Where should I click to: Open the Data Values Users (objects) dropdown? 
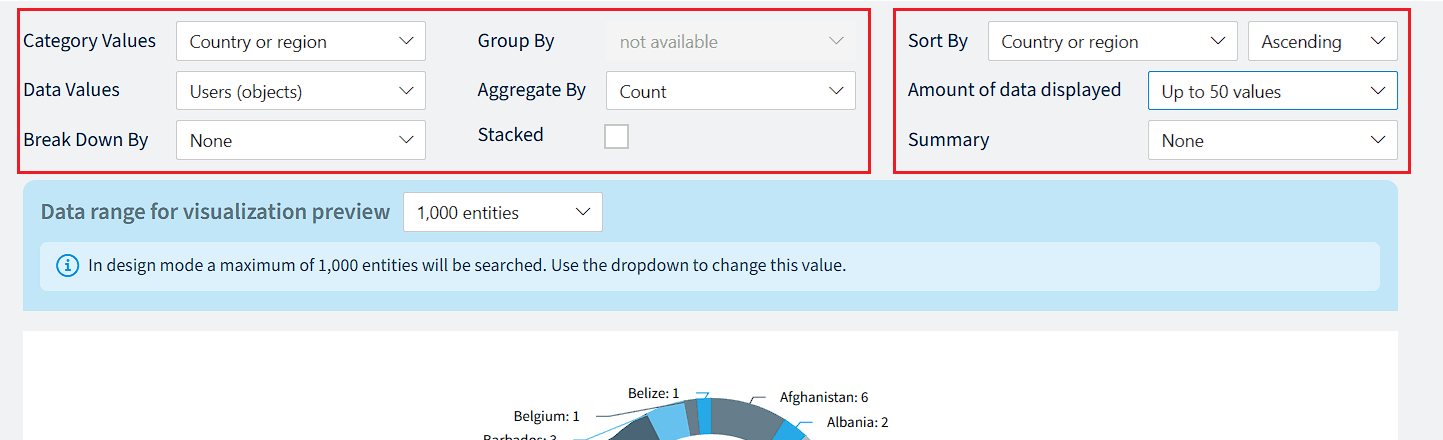tap(301, 91)
